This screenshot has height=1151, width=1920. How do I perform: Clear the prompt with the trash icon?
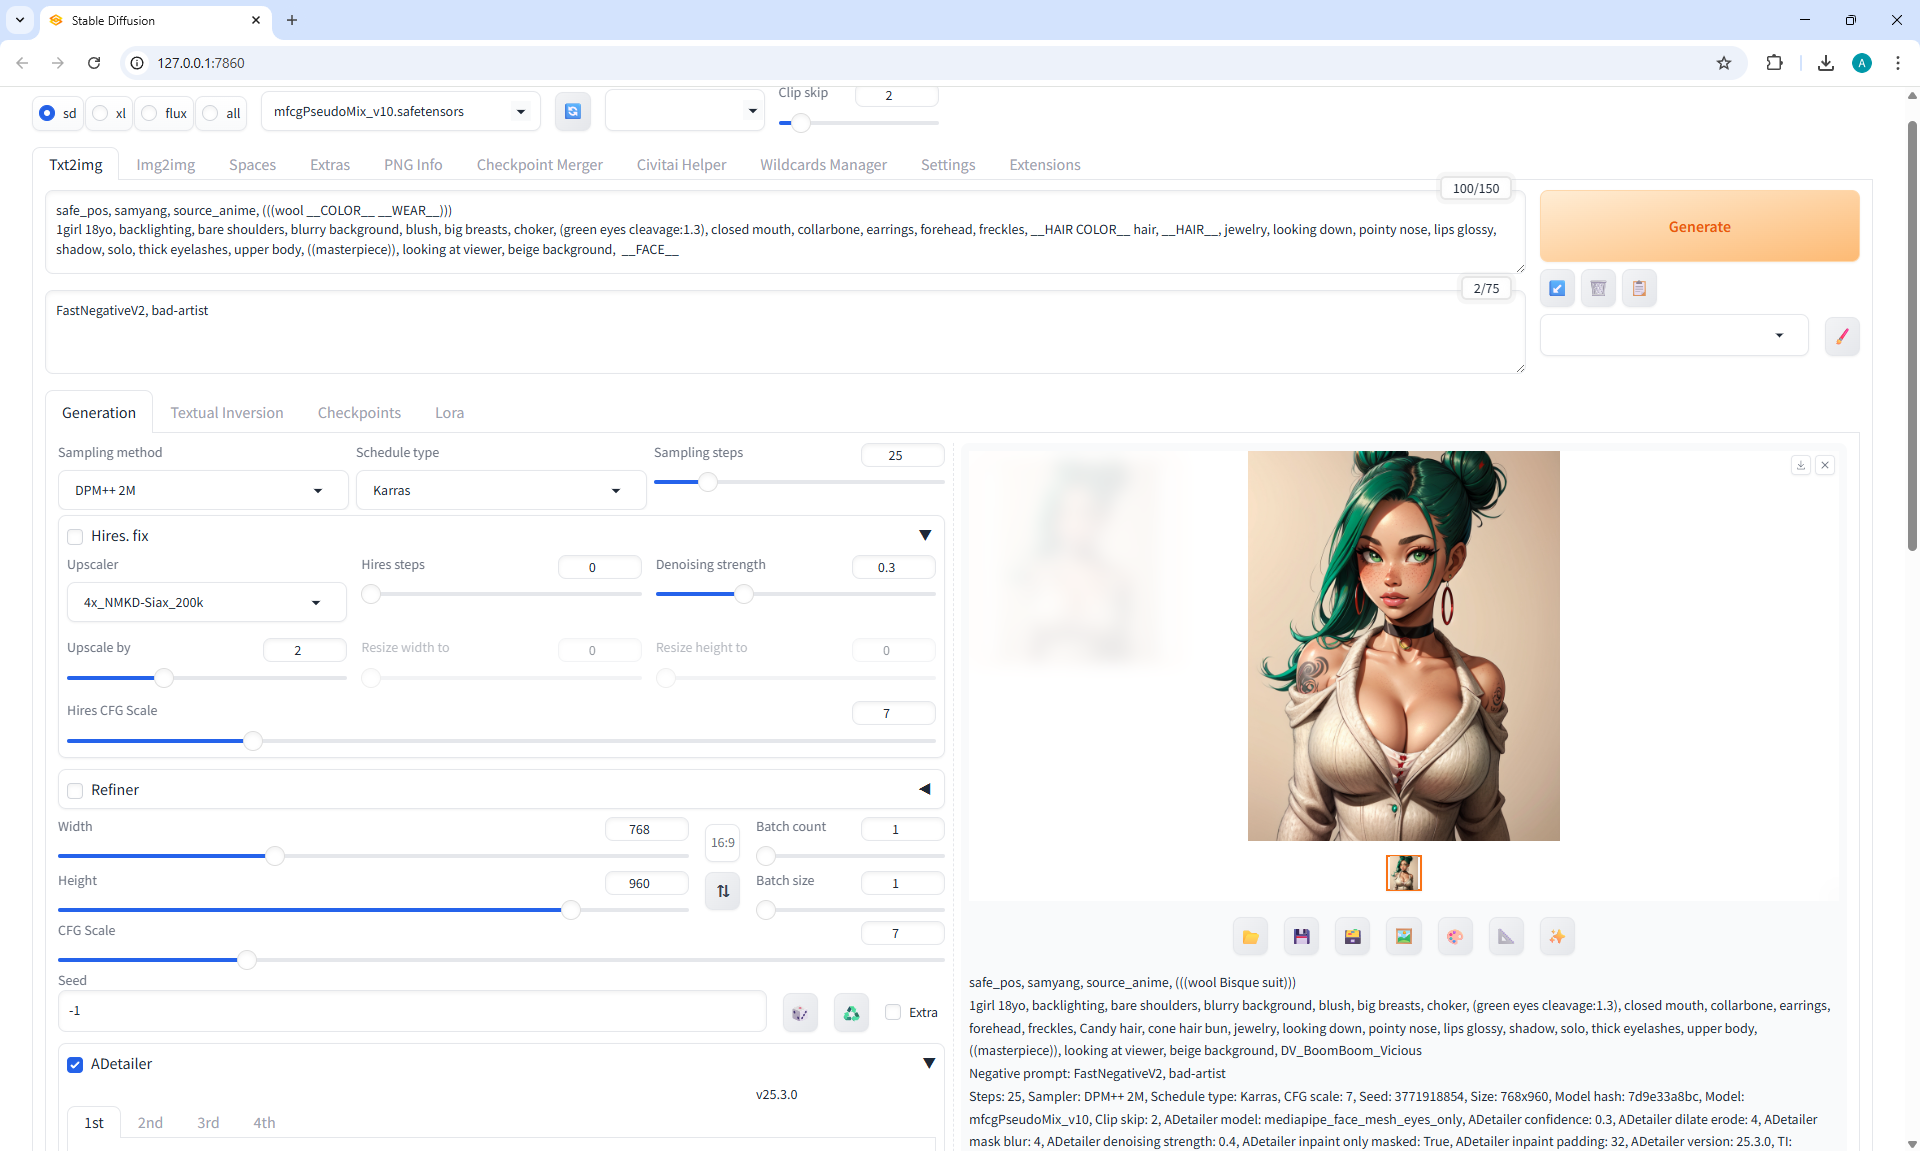pyautogui.click(x=1598, y=289)
